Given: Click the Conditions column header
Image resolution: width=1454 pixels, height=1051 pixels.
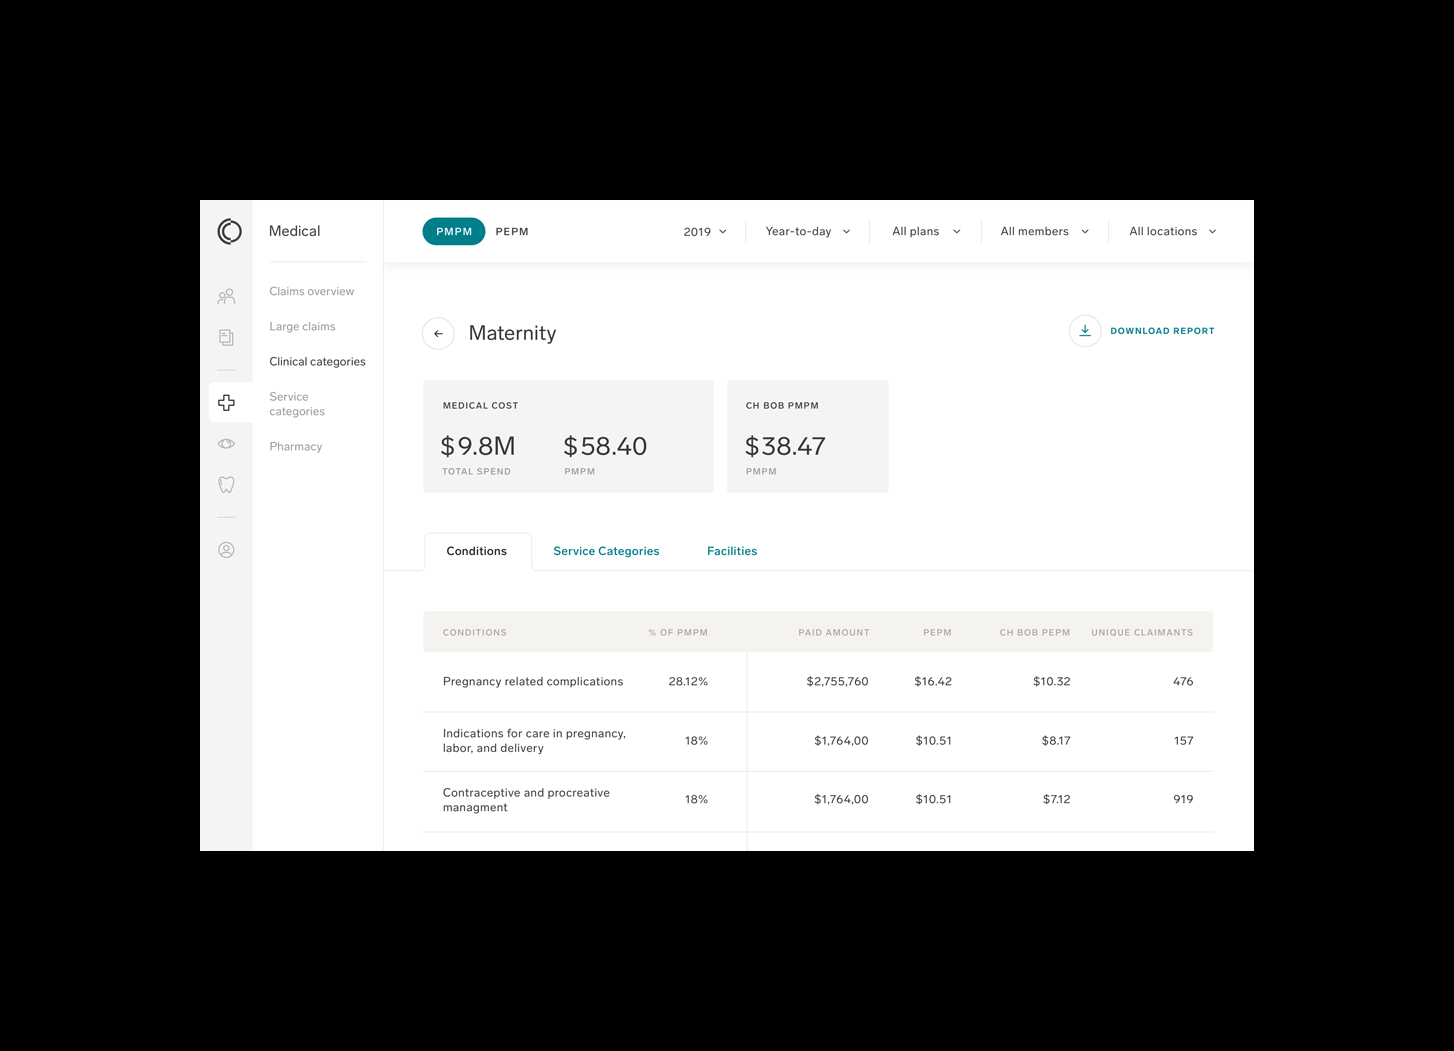Looking at the screenshot, I should (475, 633).
